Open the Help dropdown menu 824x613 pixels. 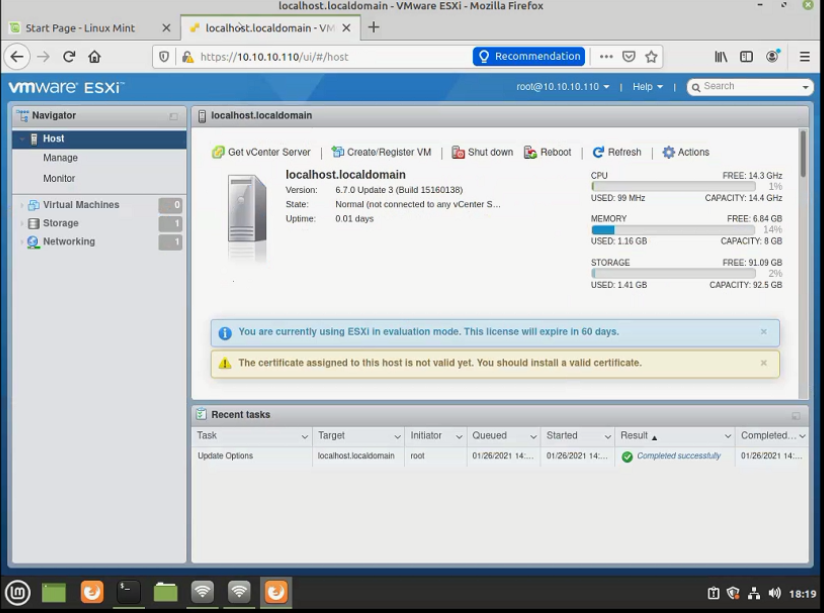pyautogui.click(x=647, y=87)
